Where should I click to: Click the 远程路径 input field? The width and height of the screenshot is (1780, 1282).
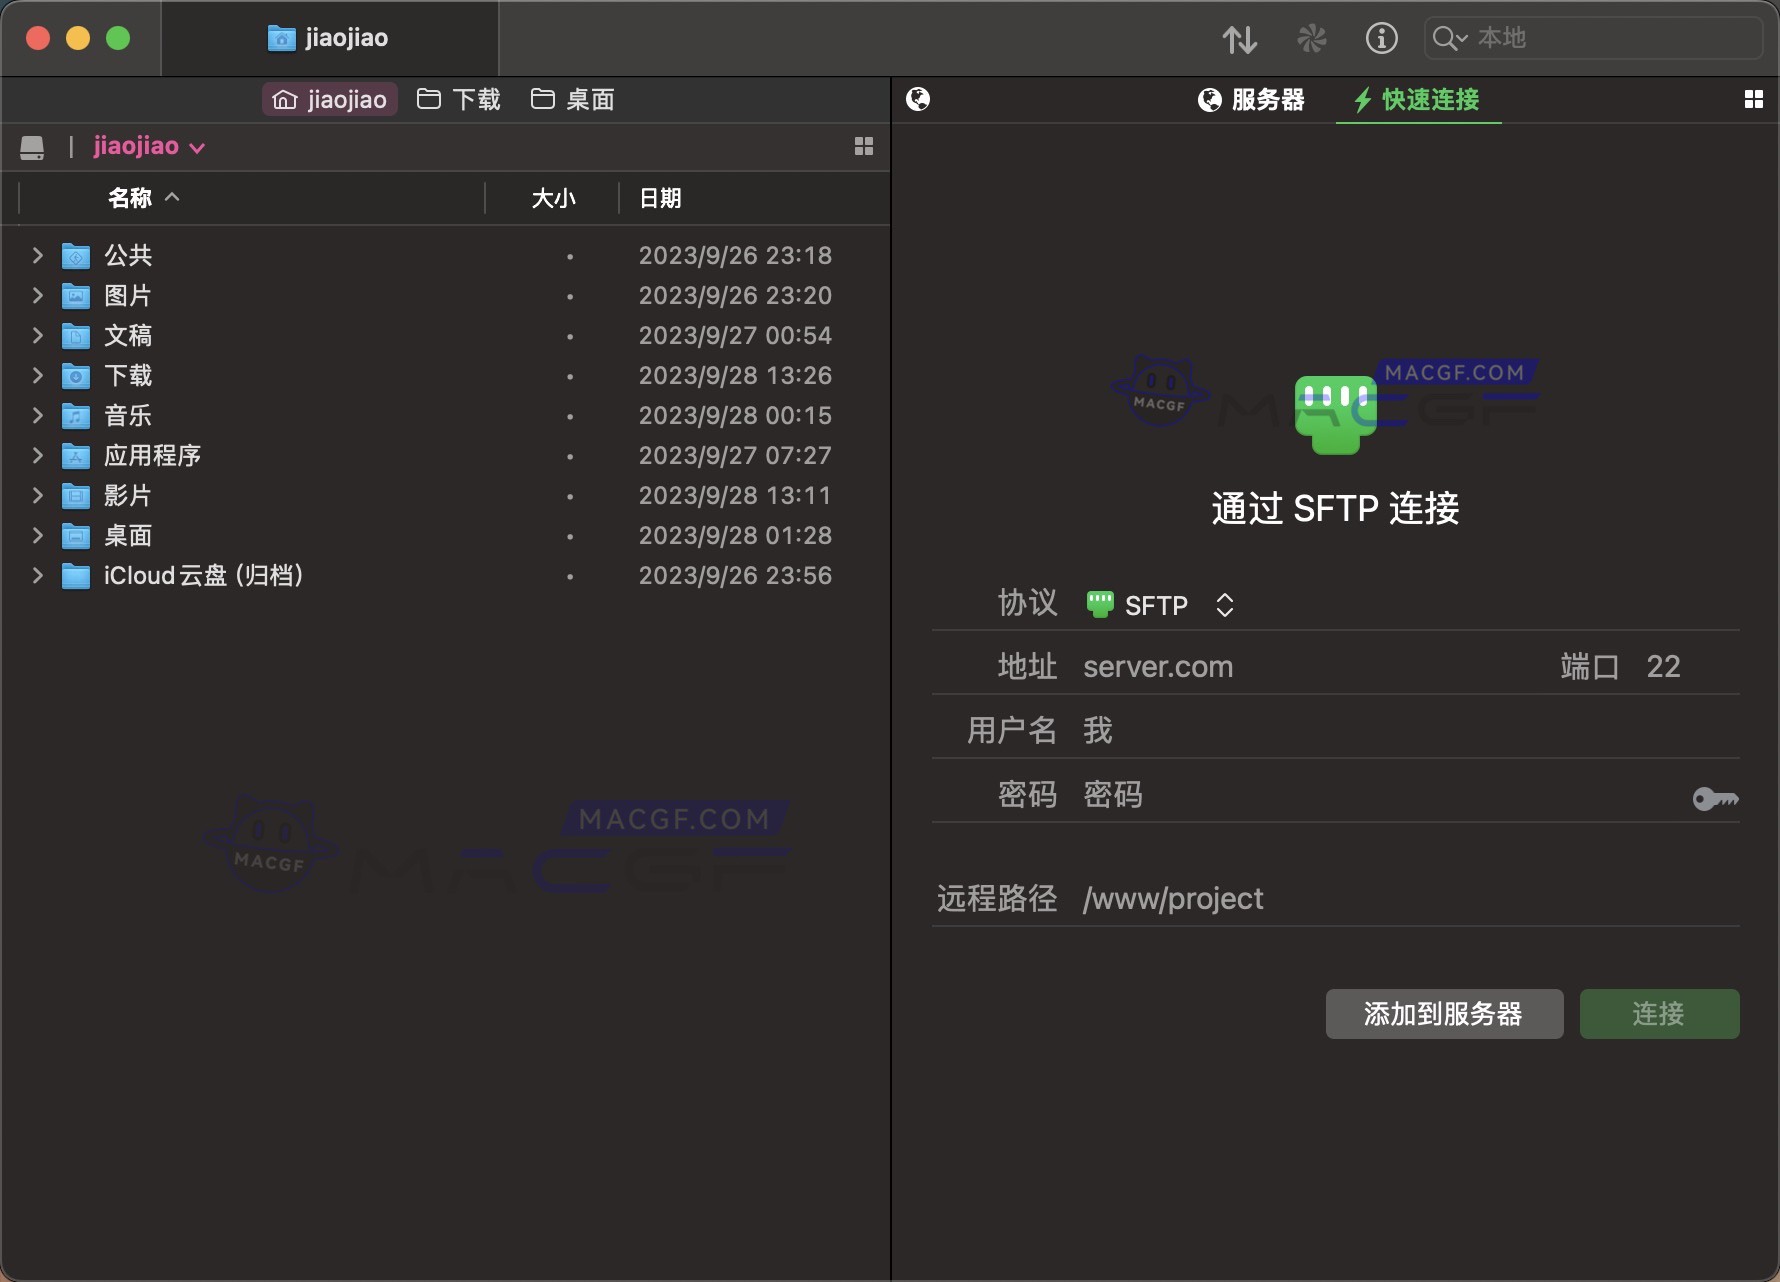point(1300,898)
